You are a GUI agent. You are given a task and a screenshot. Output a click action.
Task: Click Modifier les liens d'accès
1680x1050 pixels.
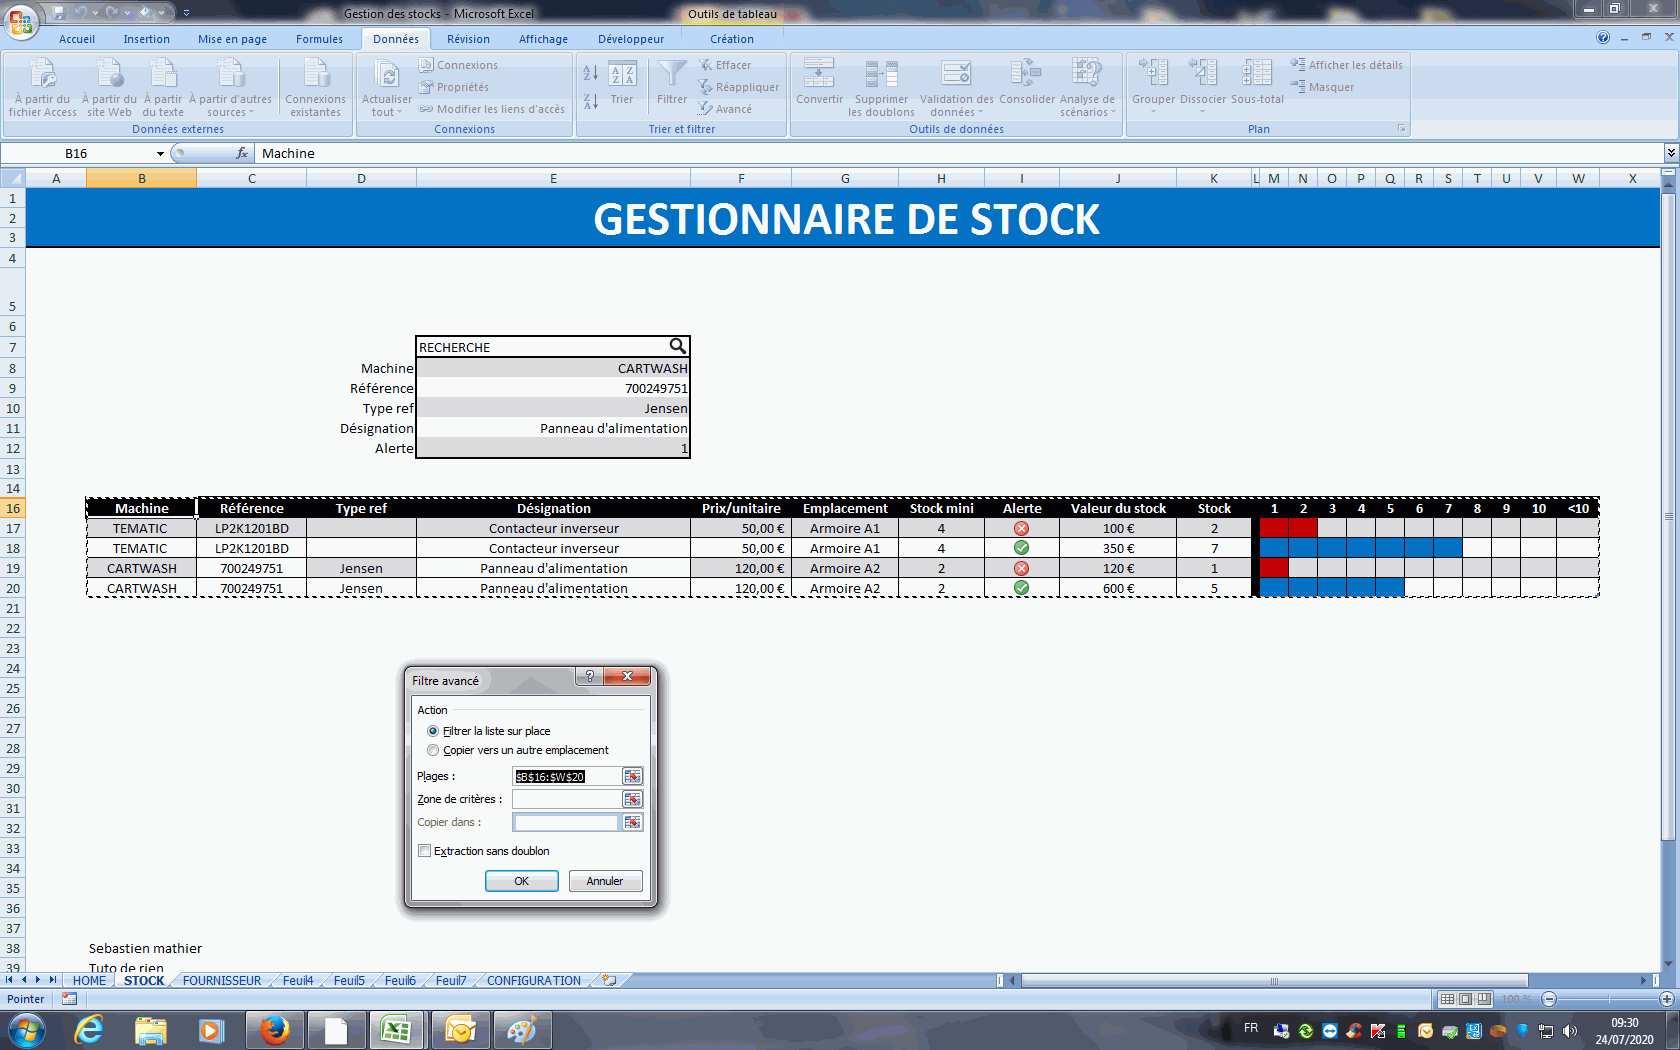pos(491,109)
